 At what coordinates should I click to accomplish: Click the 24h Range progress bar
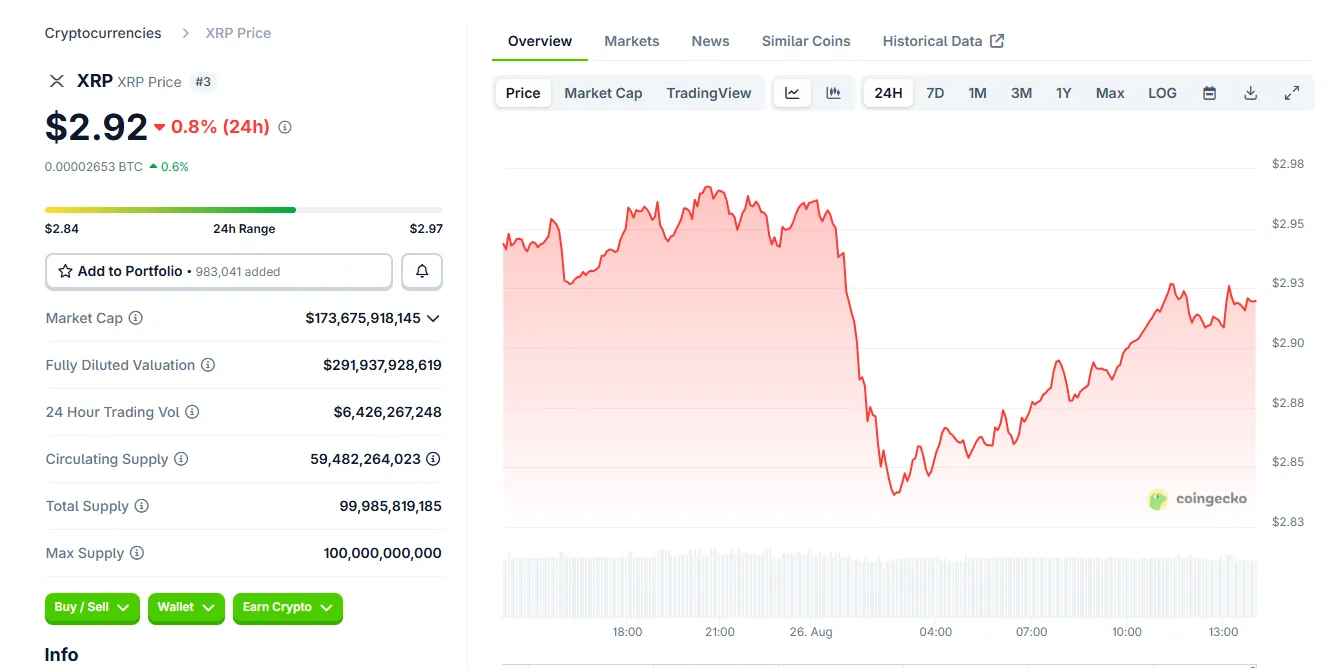243,210
